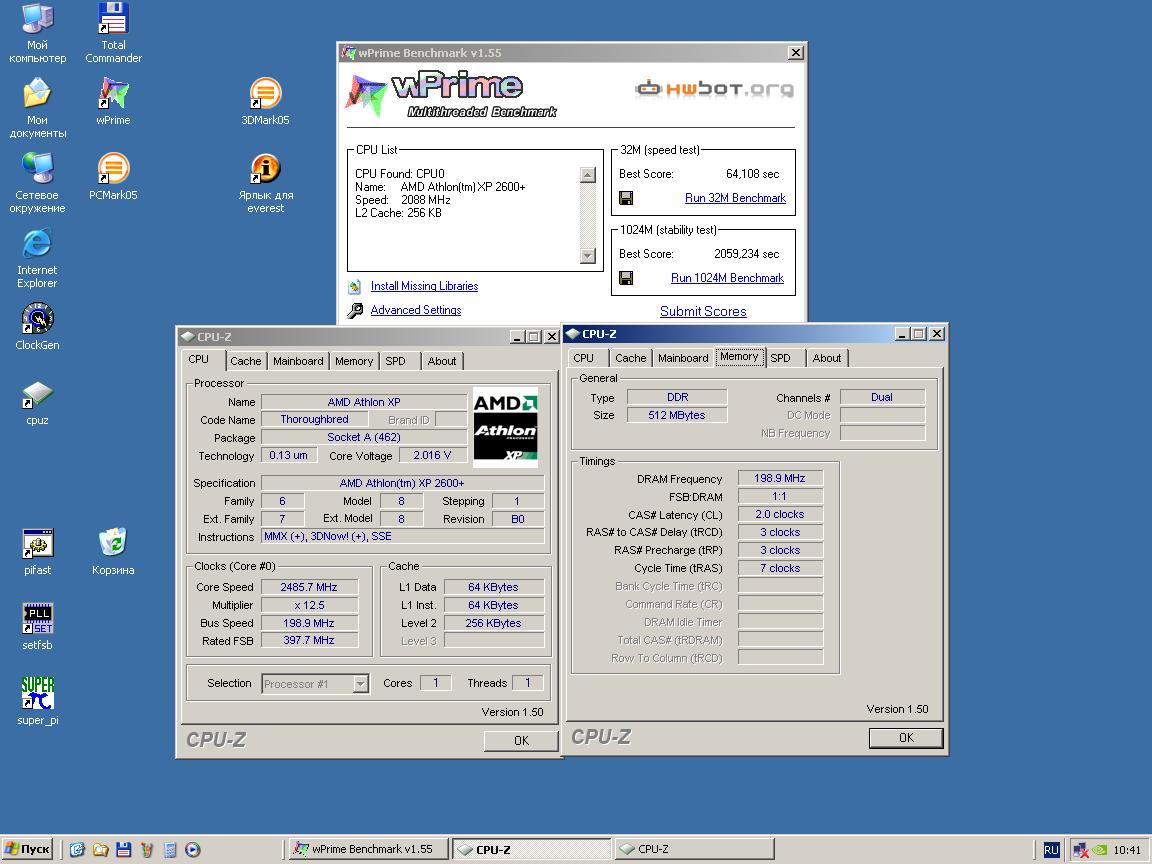Launch the wPrime desktop shortcut
The image size is (1152, 864).
point(113,101)
